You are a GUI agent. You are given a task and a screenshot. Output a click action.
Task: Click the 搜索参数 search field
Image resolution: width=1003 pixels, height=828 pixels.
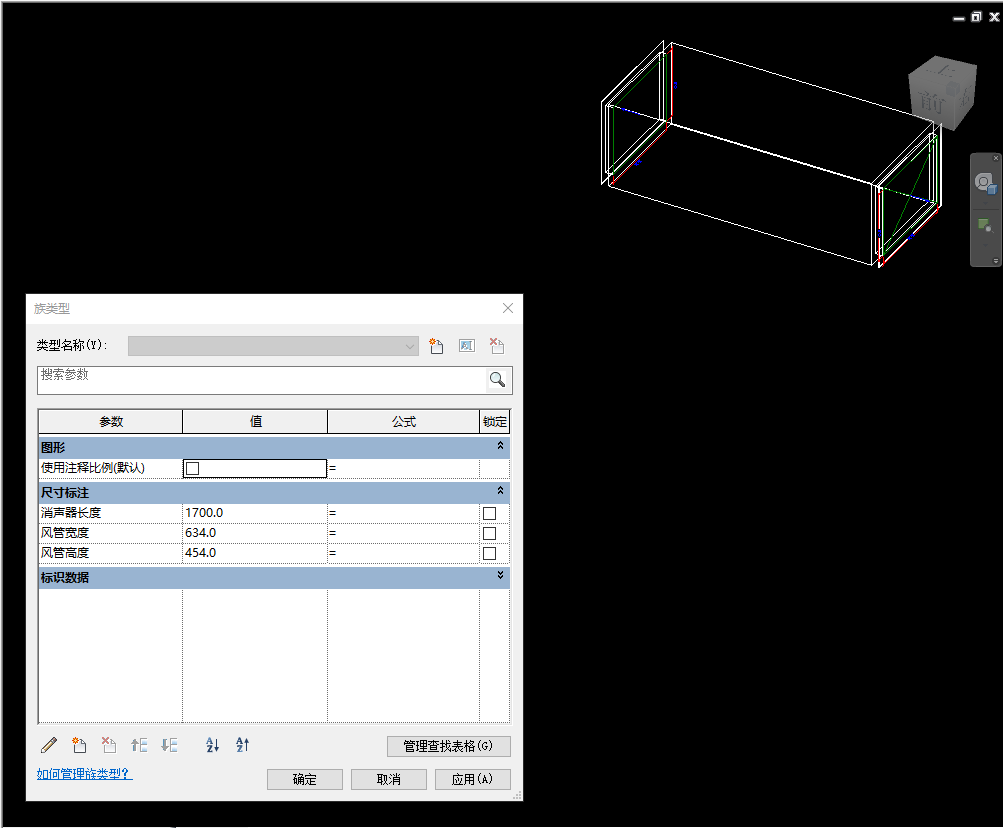click(260, 380)
